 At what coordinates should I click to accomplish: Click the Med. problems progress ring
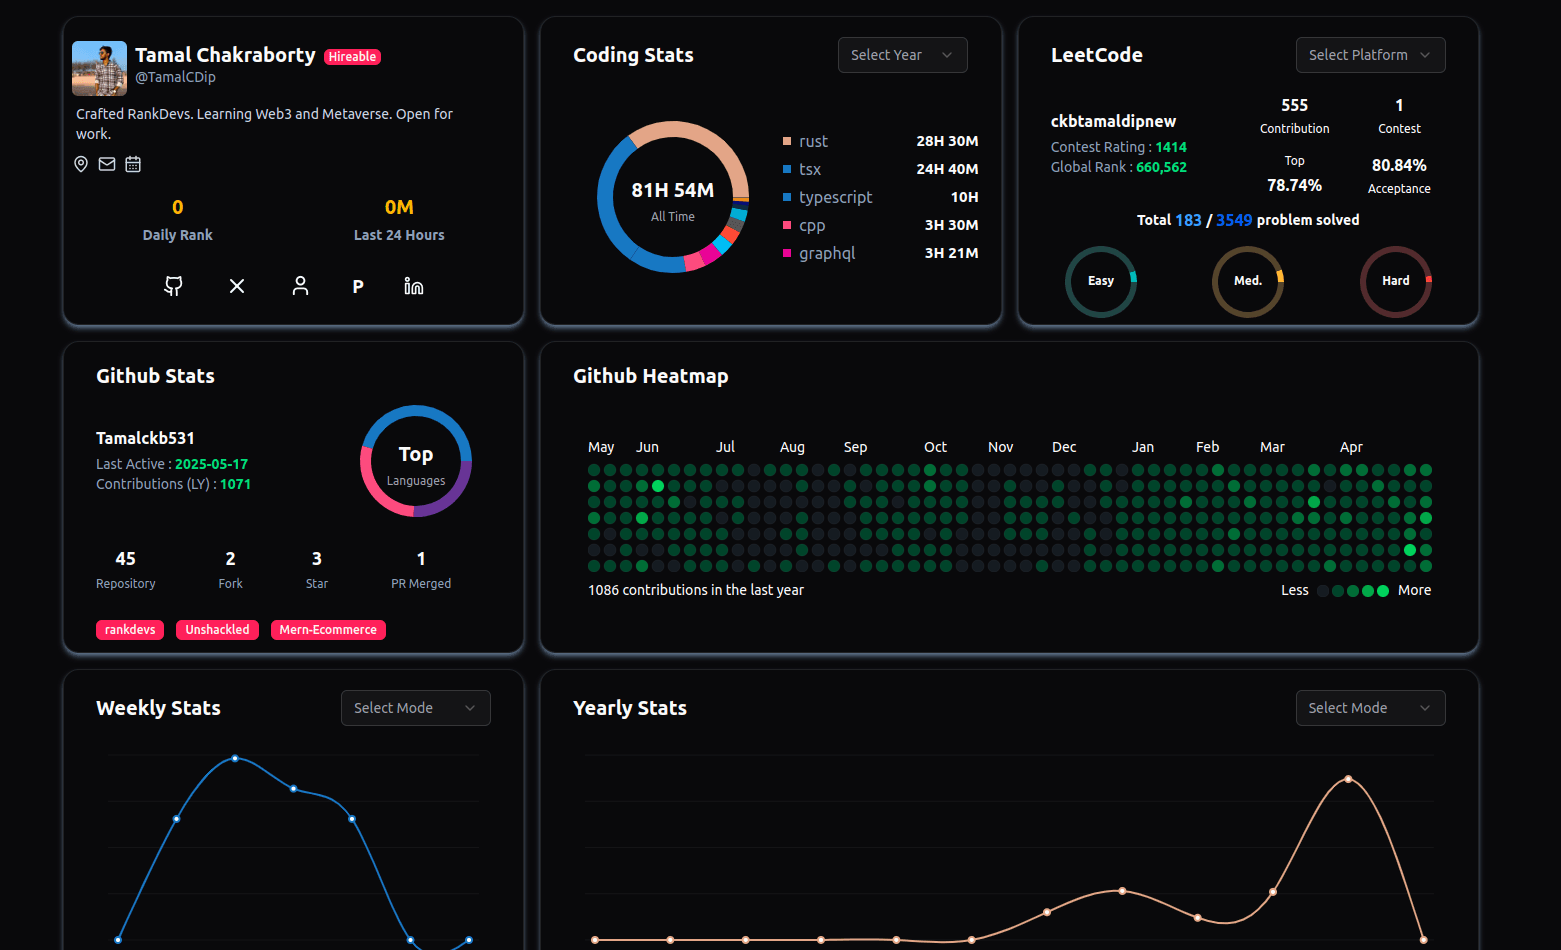coord(1248,282)
